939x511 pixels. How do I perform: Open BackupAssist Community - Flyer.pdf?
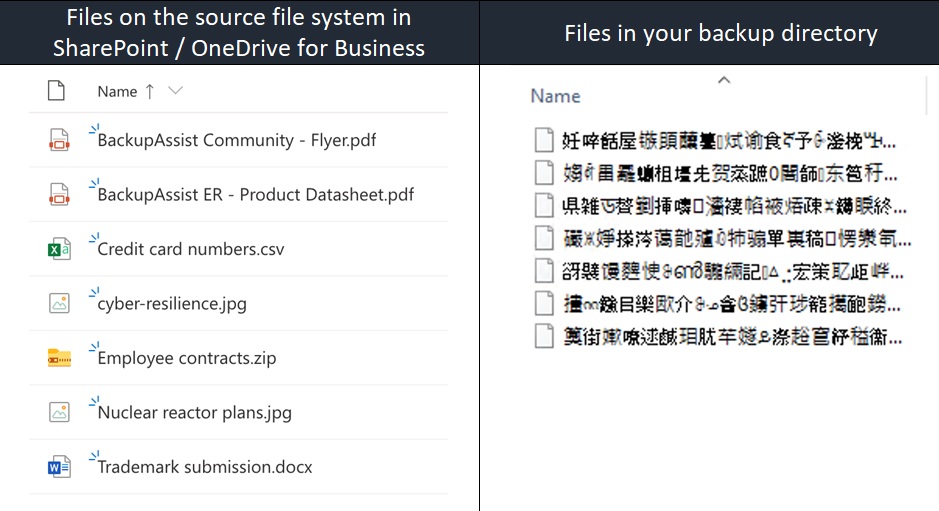tap(237, 140)
